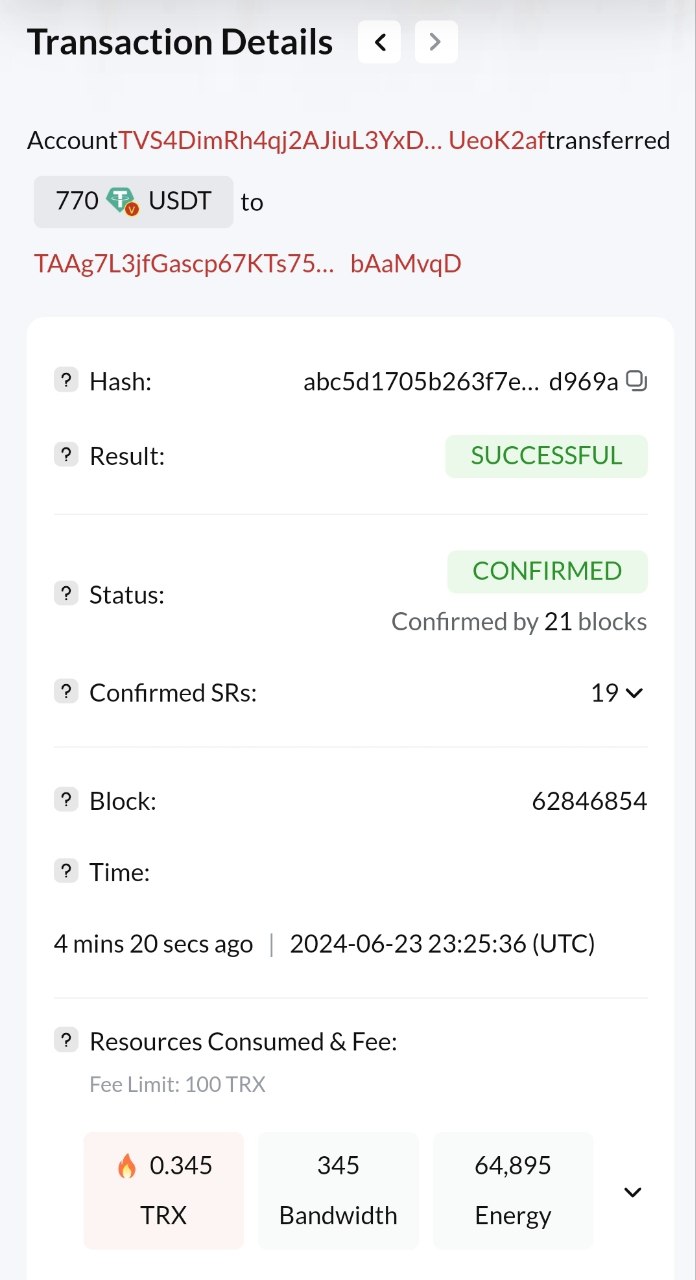
Task: Click the help icon beside Hash
Action: [x=65, y=380]
